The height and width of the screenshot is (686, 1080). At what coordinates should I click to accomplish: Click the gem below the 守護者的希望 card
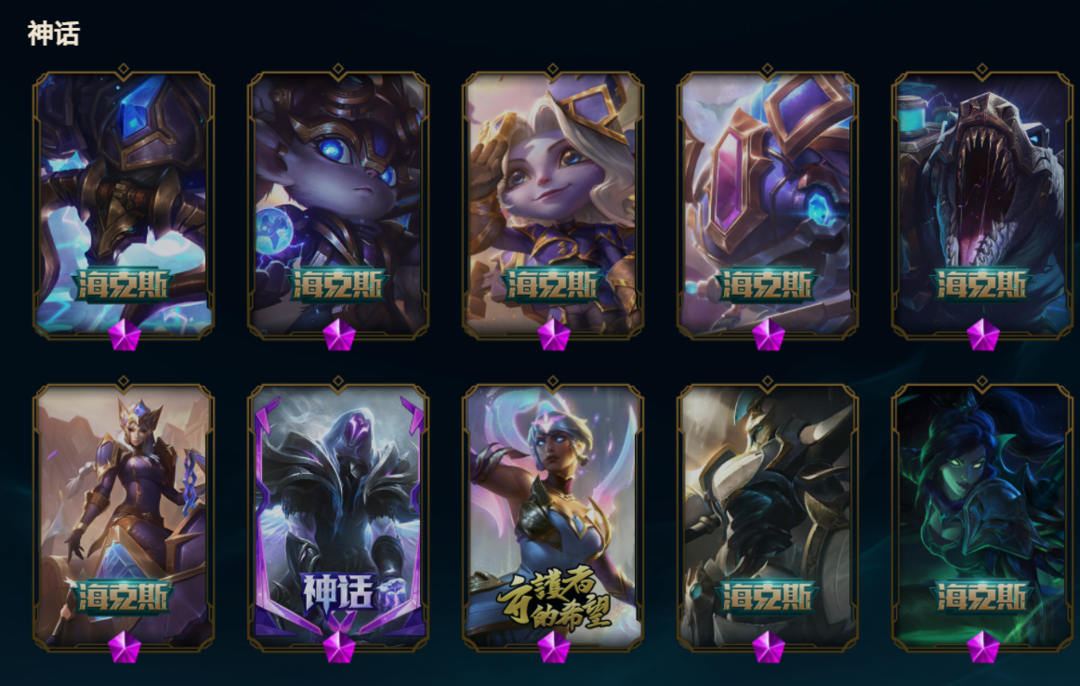point(554,647)
